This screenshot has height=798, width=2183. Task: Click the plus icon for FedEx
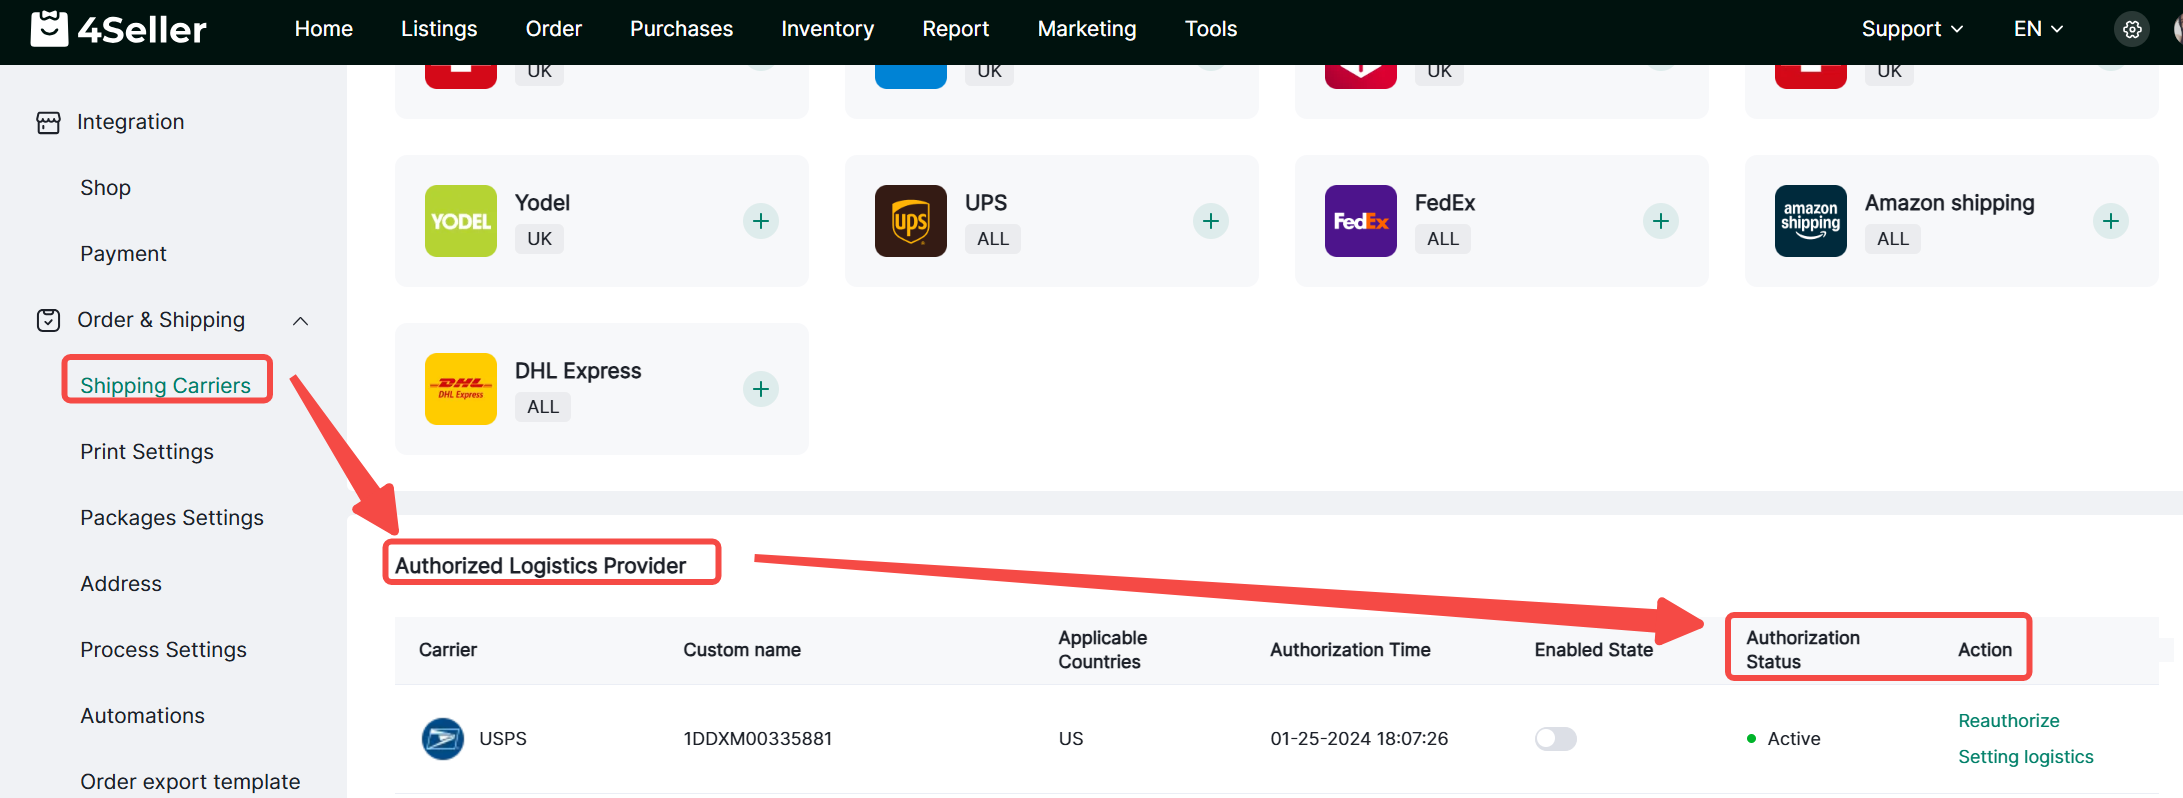click(x=1660, y=221)
